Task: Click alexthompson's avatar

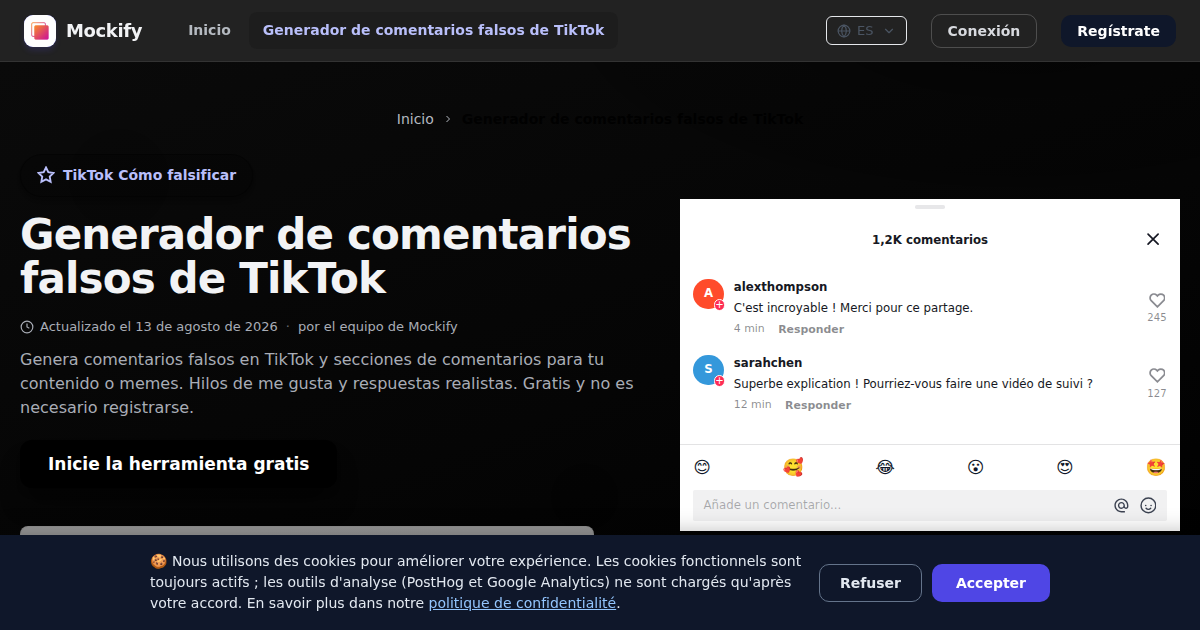Action: point(708,294)
